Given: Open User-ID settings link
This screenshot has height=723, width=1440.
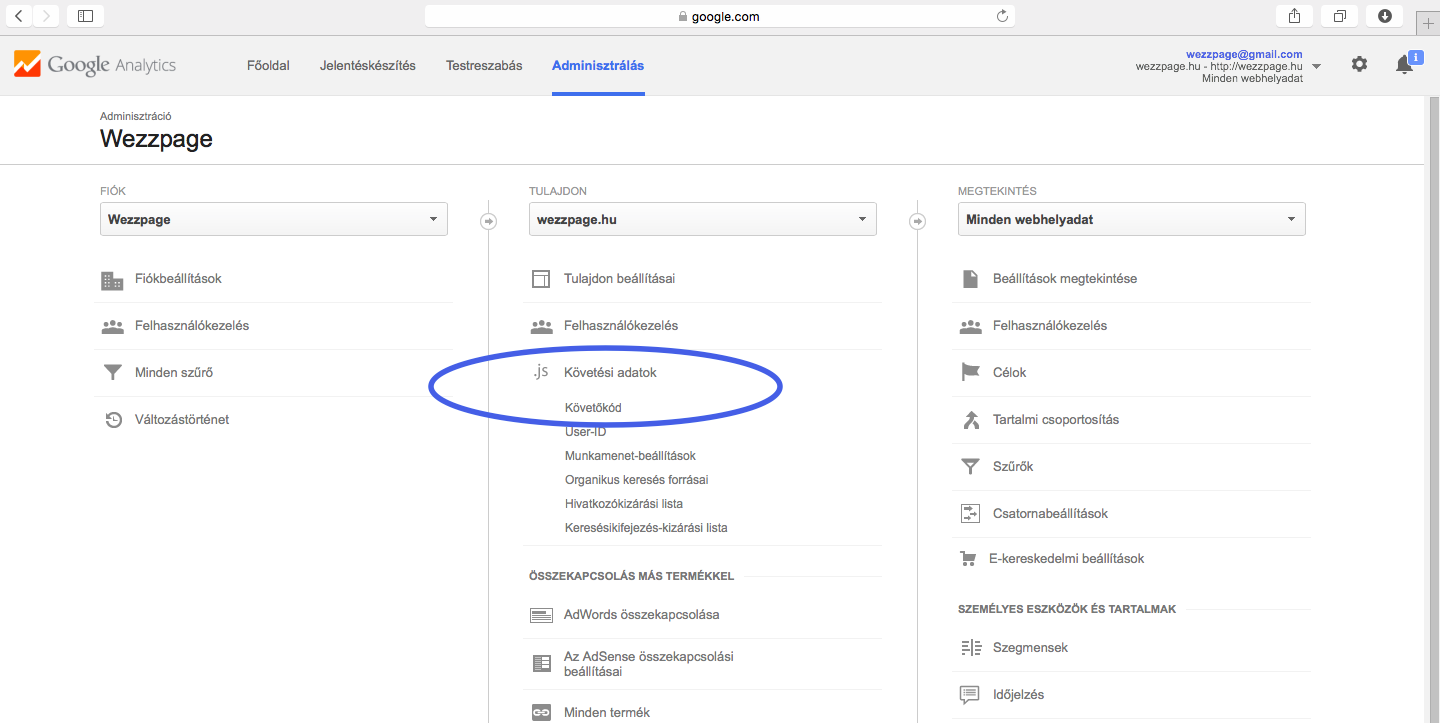Looking at the screenshot, I should [x=585, y=432].
